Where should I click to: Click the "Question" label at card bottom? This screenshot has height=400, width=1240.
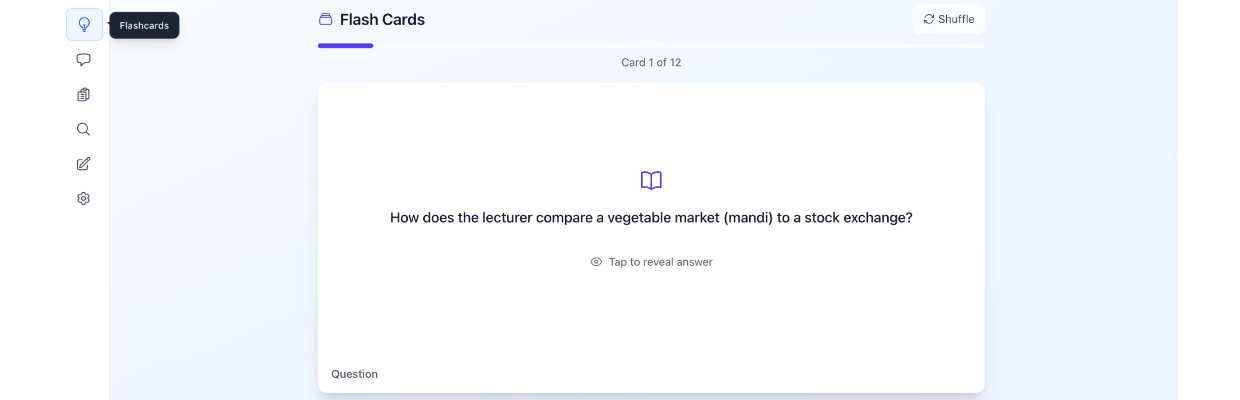(355, 374)
